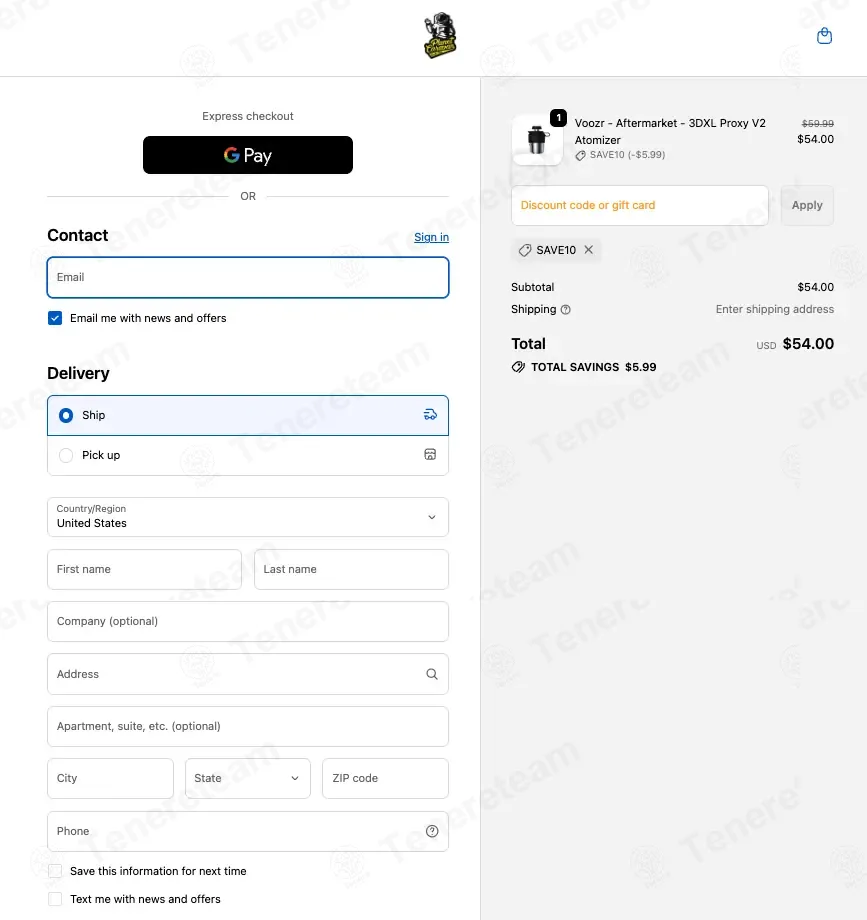This screenshot has width=867, height=920.
Task: Click the delivery truck icon in Ship row
Action: click(430, 415)
